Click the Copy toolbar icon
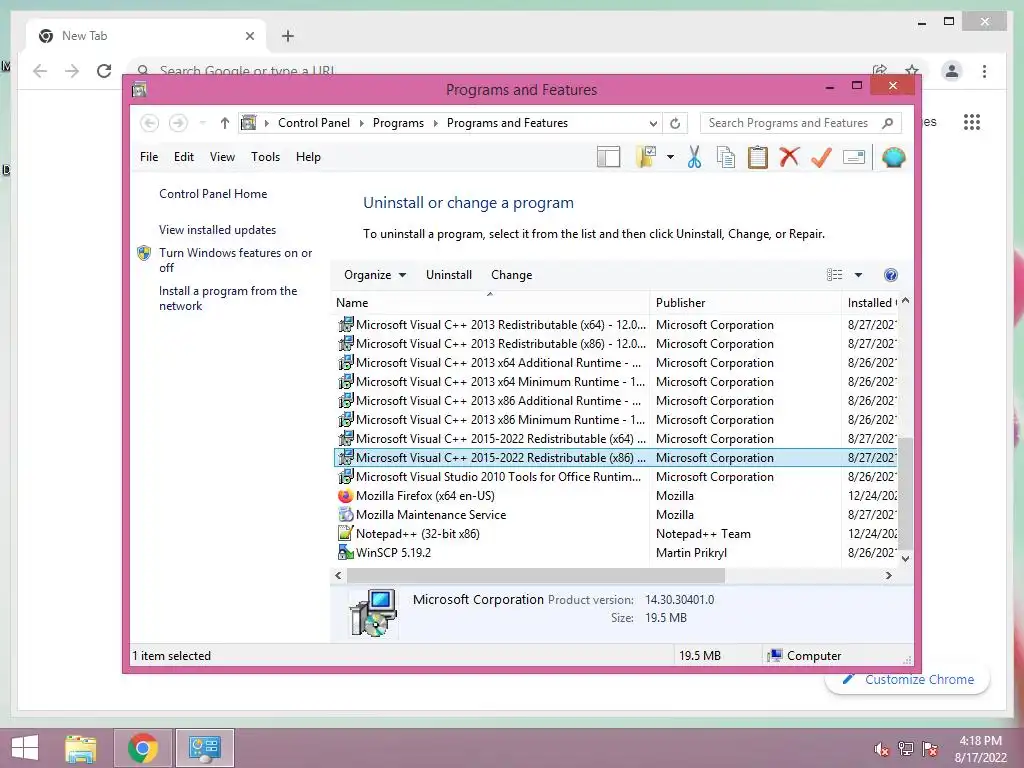 click(x=726, y=157)
